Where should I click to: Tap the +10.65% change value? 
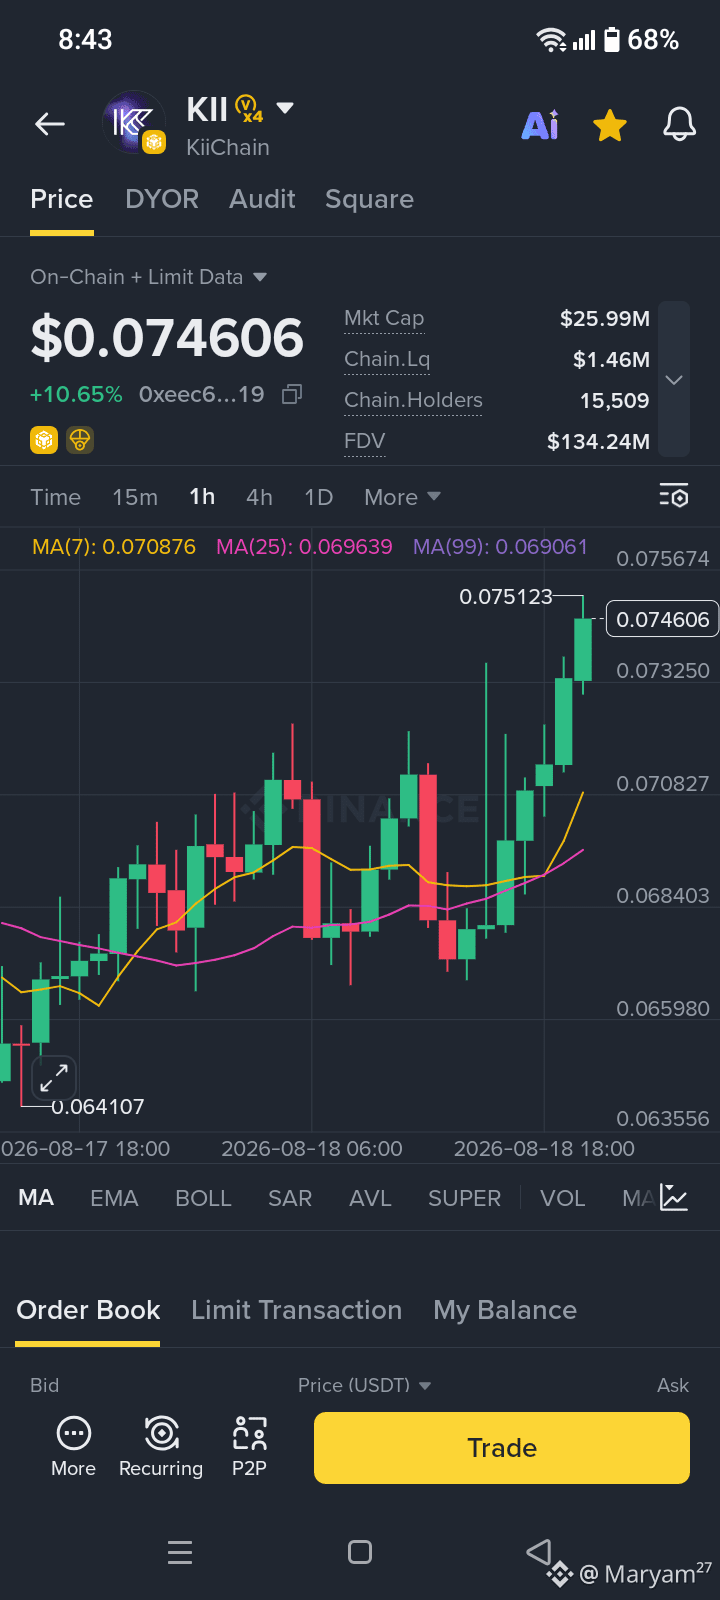click(76, 394)
